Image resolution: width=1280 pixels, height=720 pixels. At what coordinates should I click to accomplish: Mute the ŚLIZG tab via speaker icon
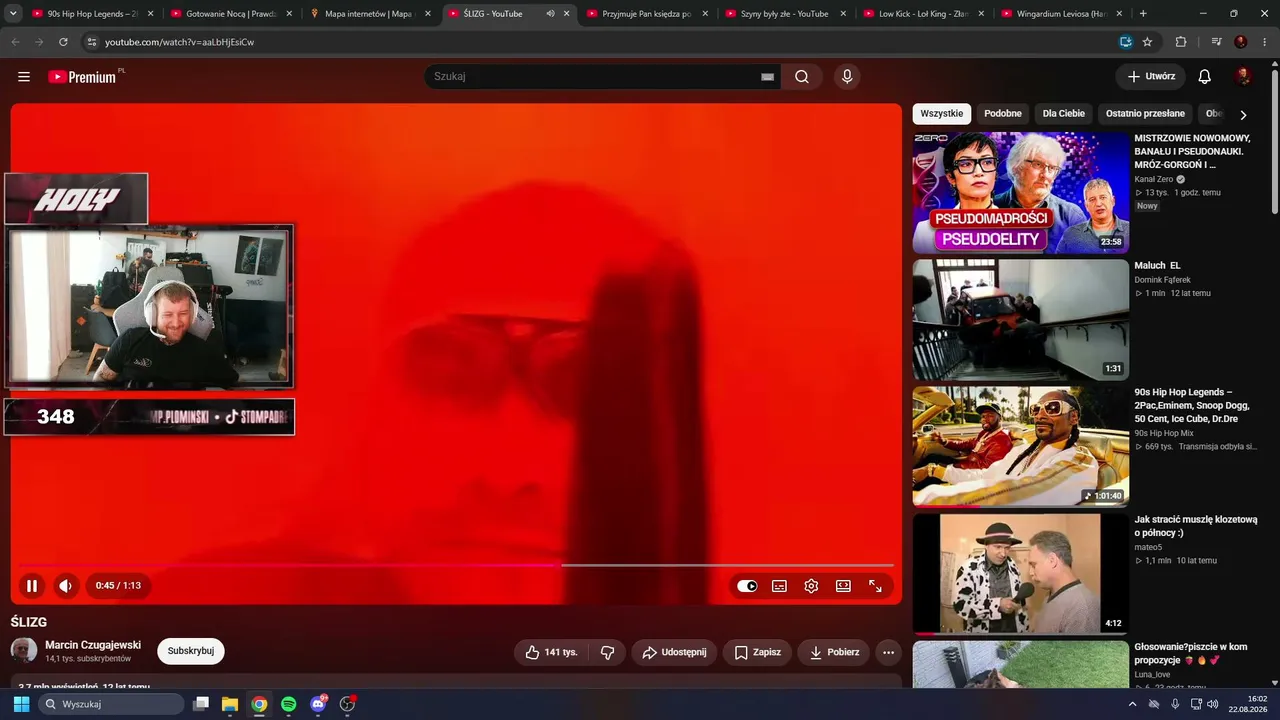pyautogui.click(x=550, y=14)
